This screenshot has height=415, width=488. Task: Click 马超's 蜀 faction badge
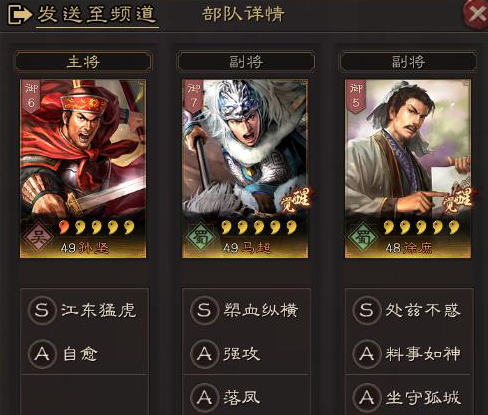point(200,238)
